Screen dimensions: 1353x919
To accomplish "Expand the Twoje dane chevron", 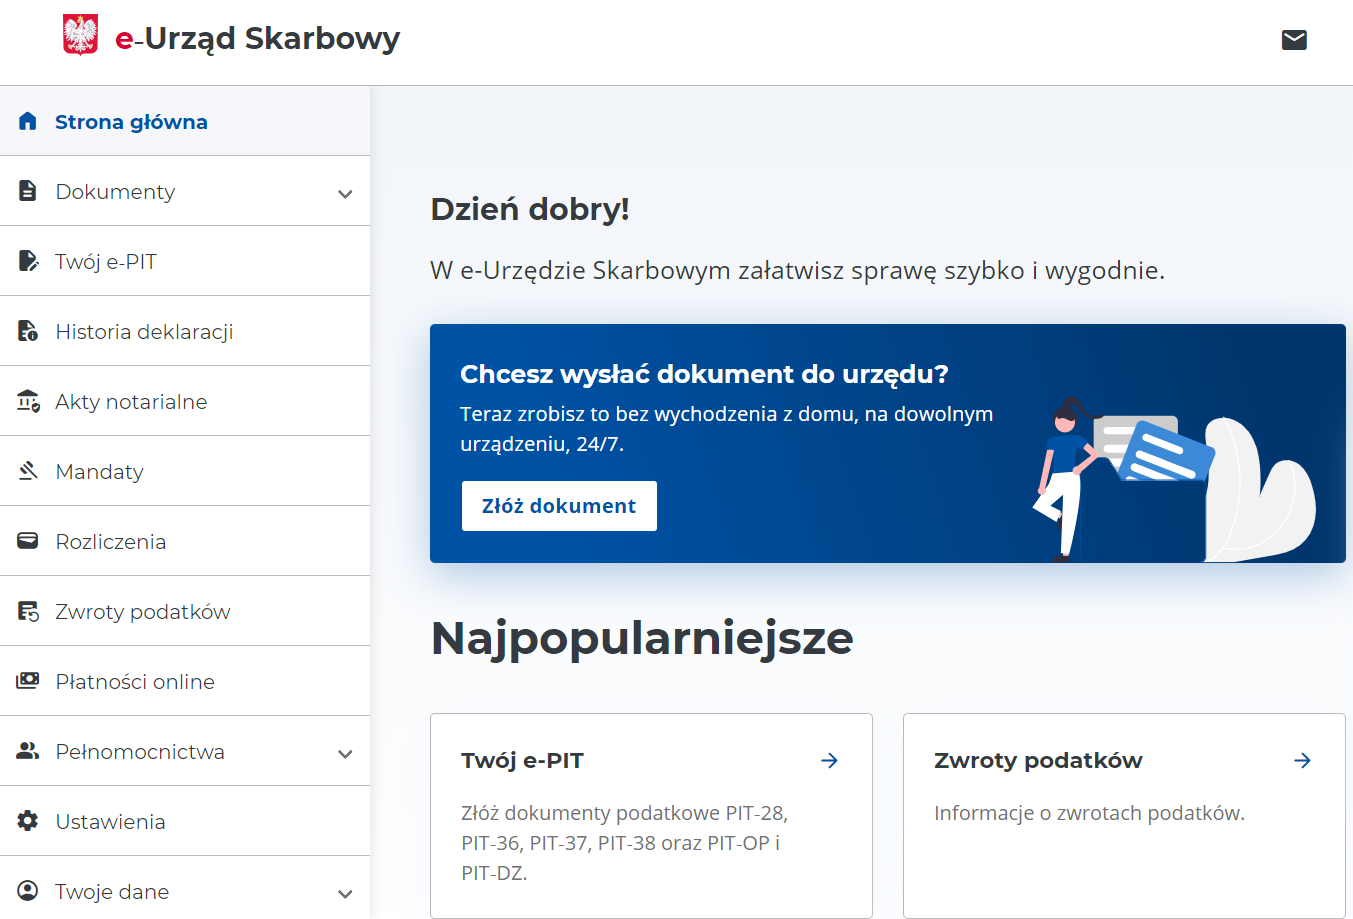I will tap(345, 893).
